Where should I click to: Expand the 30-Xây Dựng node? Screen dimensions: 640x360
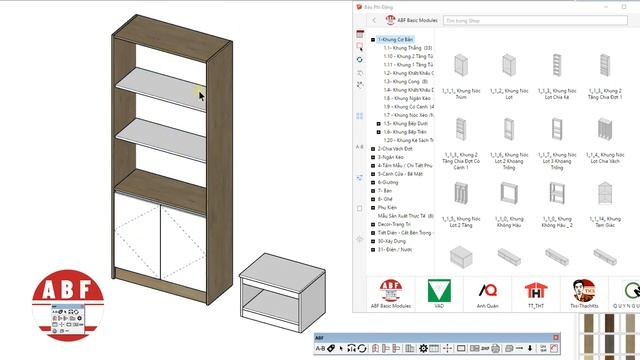(x=373, y=241)
